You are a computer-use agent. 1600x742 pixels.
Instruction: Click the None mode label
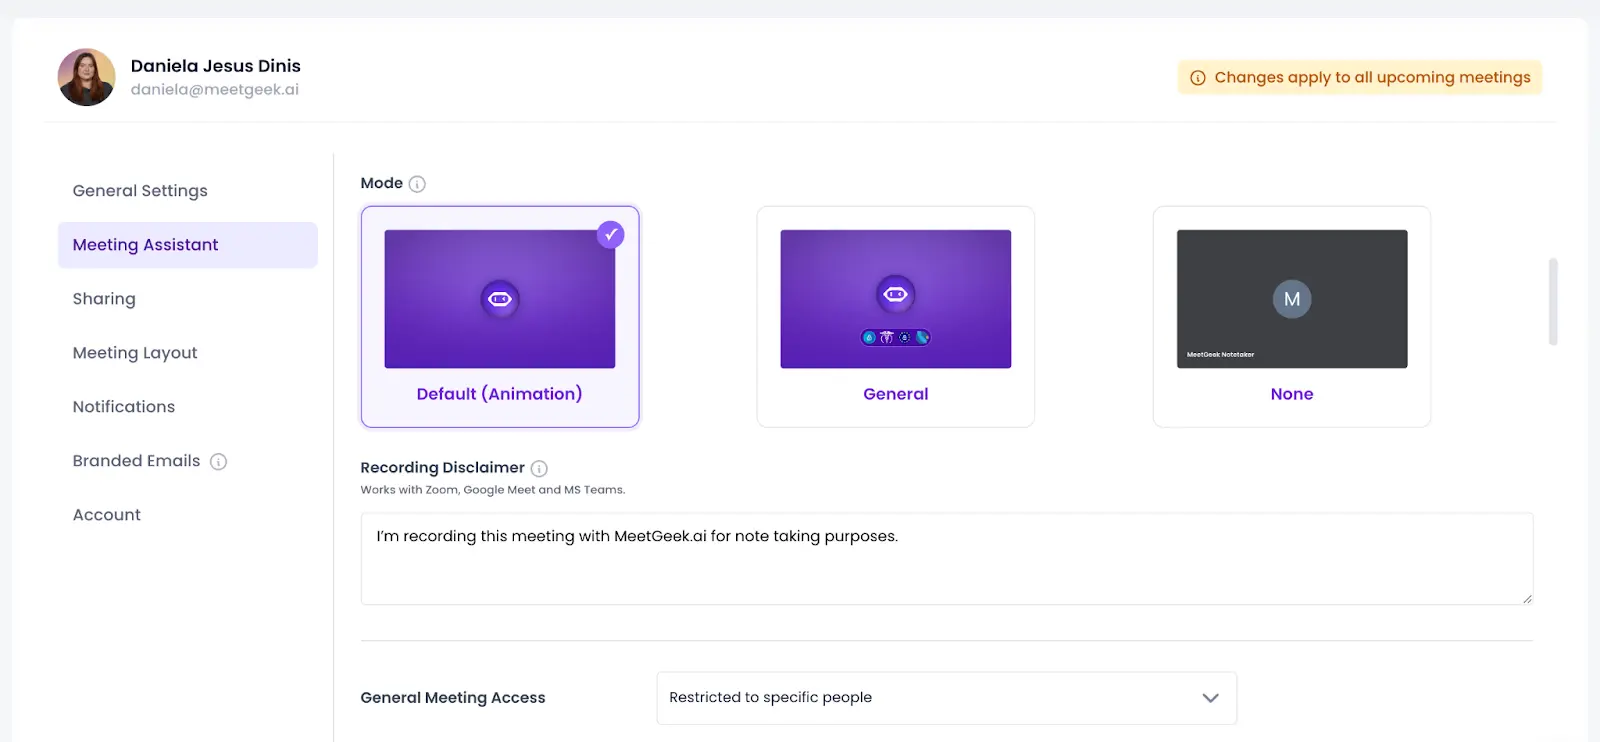pos(1292,394)
